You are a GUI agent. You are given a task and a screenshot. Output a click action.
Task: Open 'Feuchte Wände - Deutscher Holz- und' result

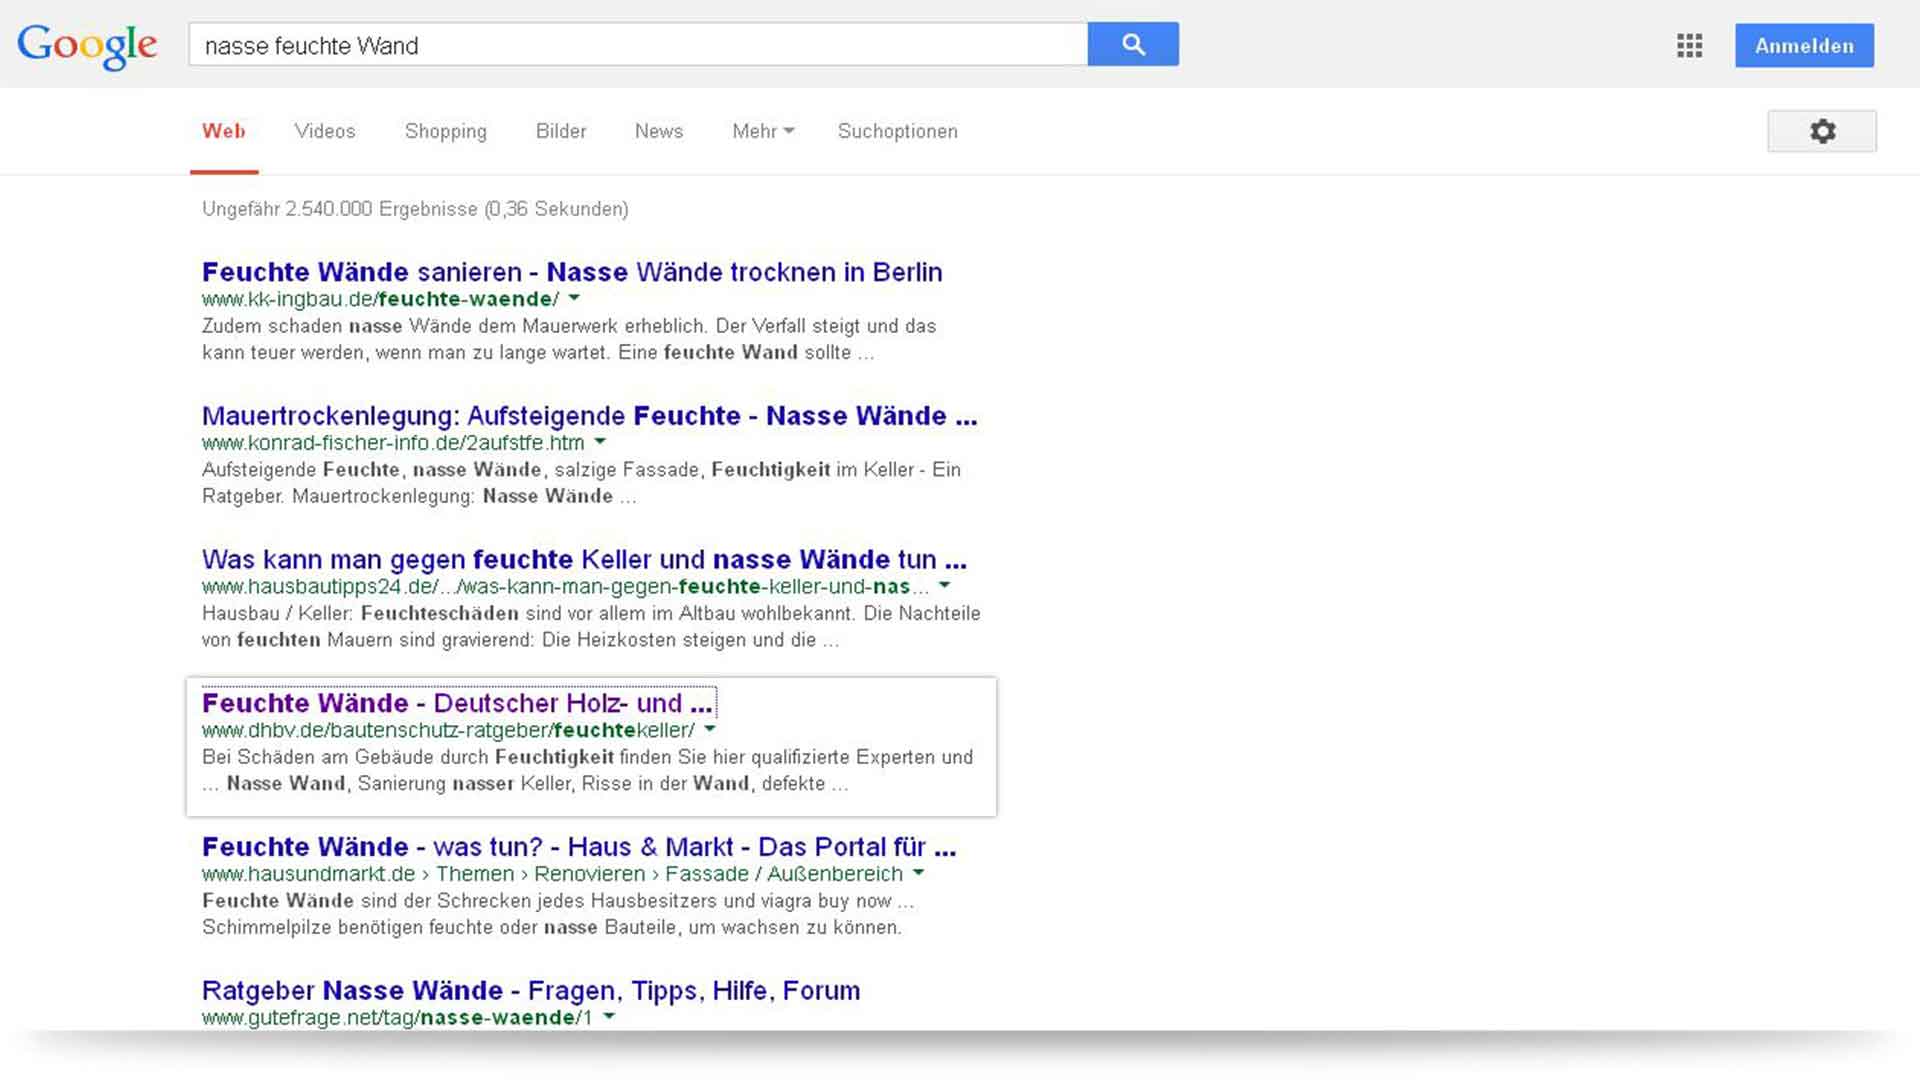457,703
